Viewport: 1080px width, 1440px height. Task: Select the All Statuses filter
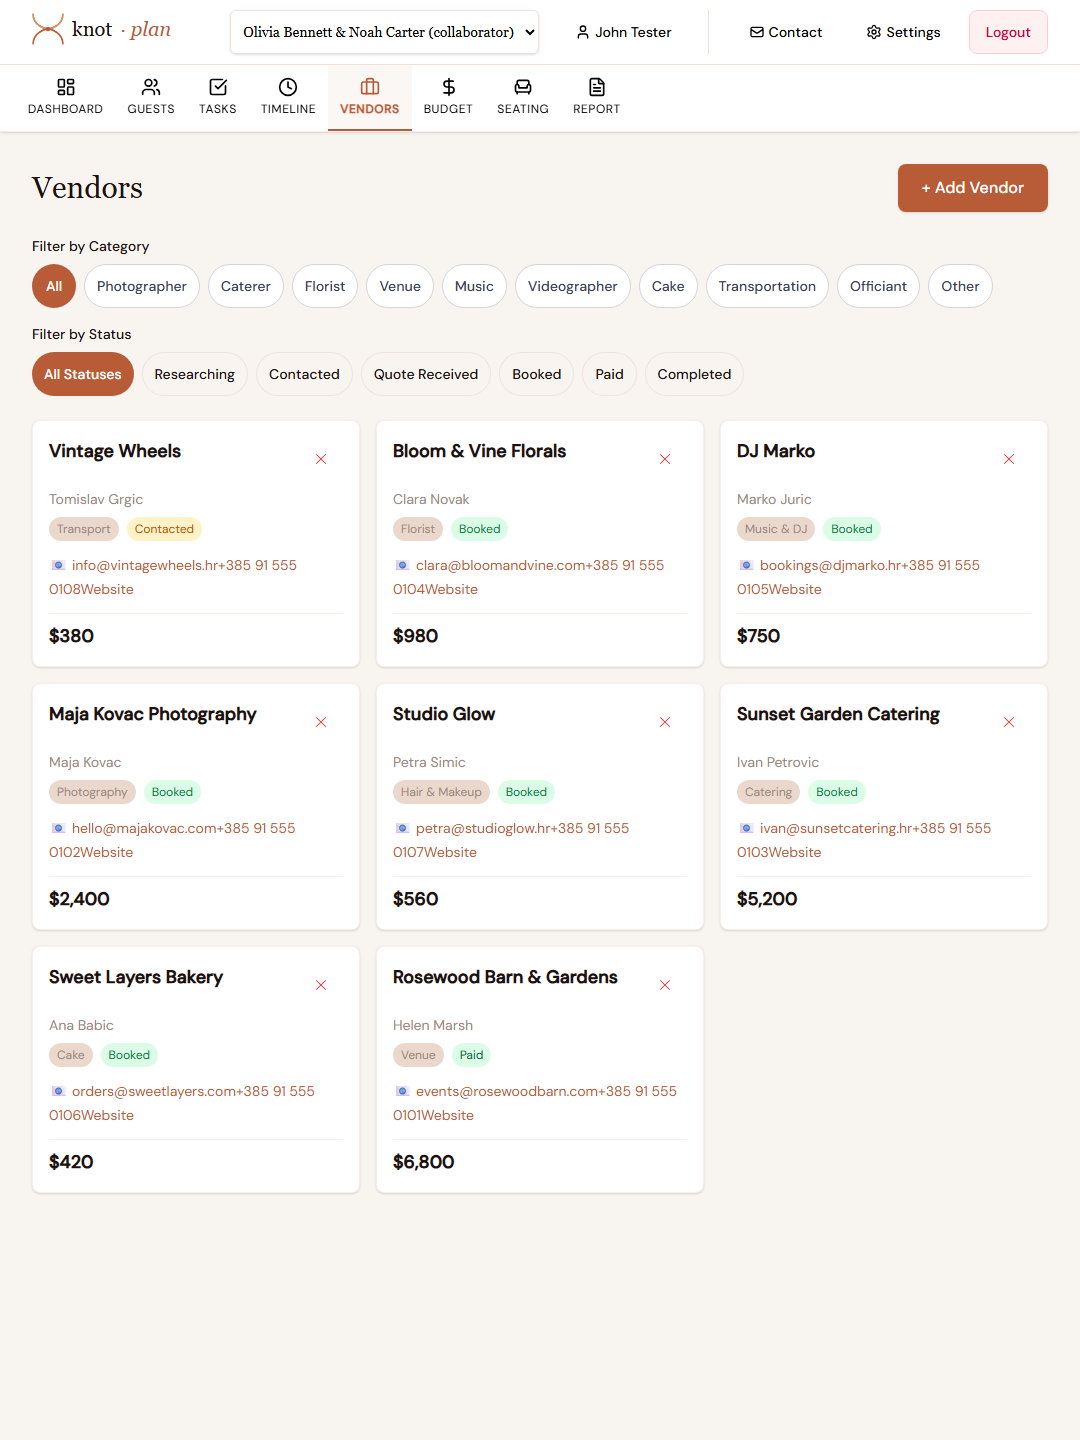(83, 374)
